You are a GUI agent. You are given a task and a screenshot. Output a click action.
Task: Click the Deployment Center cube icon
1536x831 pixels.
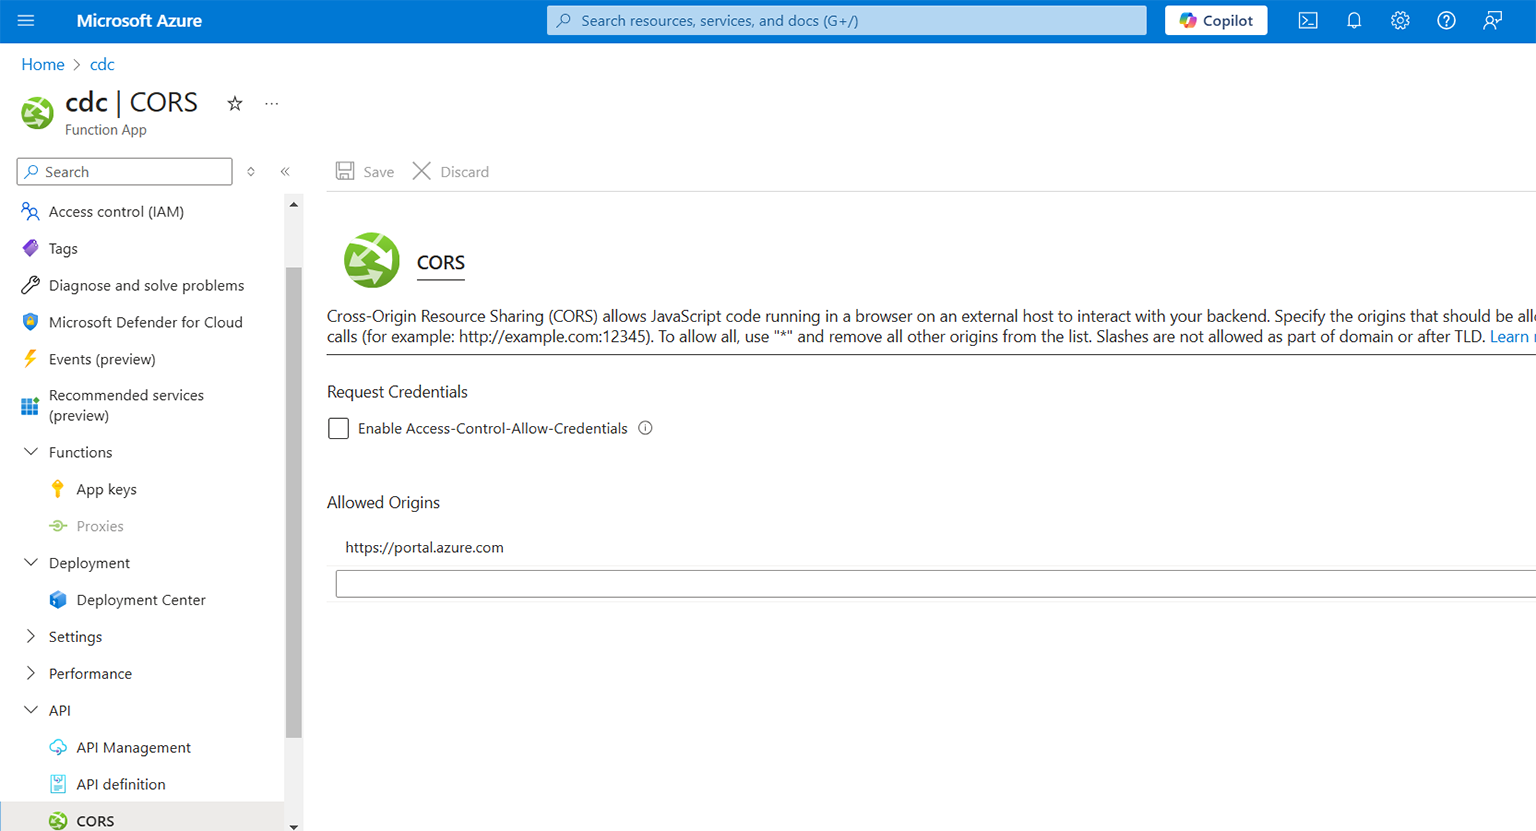(x=58, y=600)
